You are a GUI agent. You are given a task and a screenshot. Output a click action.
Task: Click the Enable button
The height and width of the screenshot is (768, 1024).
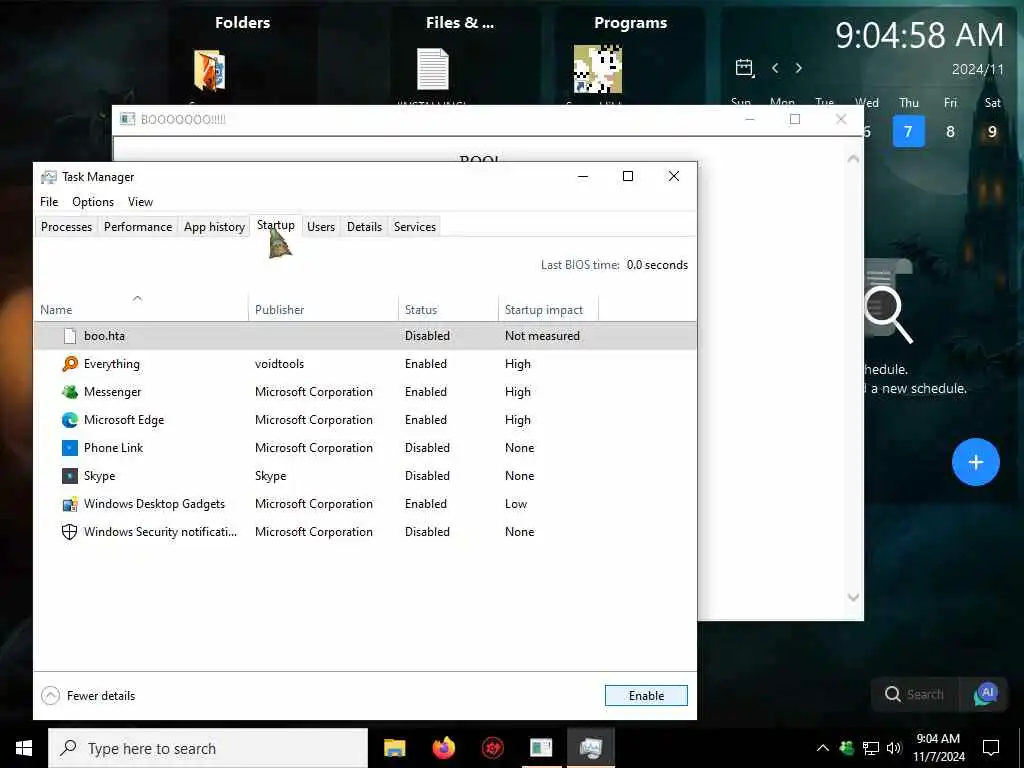click(x=646, y=696)
